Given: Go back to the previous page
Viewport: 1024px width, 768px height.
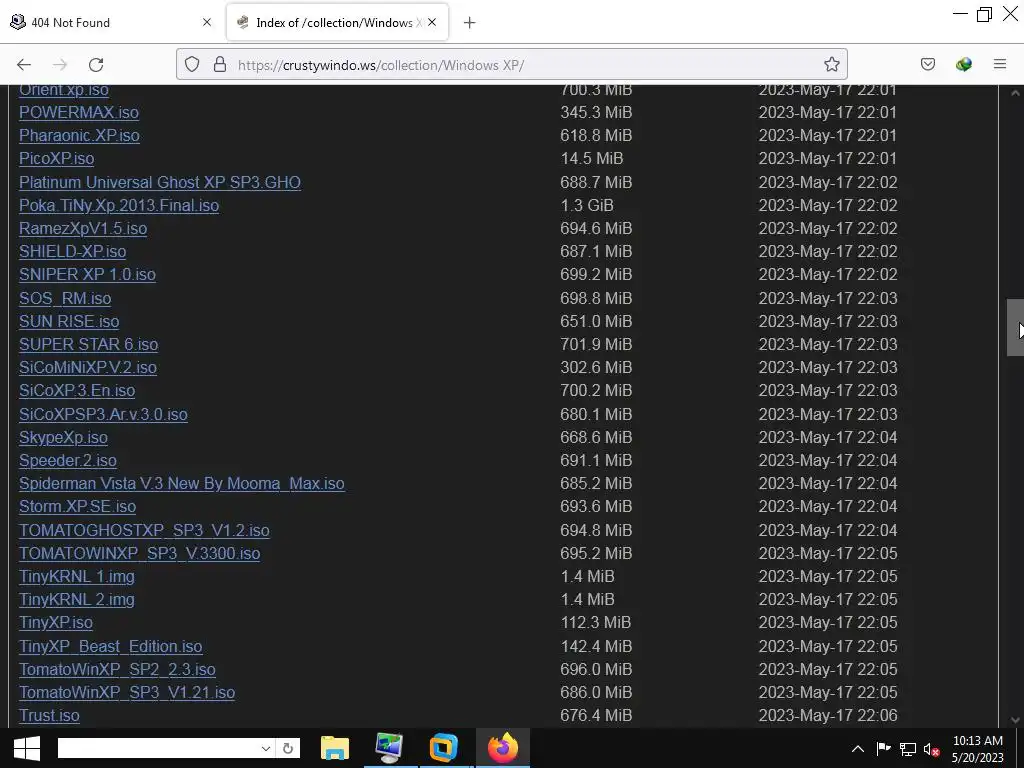Looking at the screenshot, I should pos(24,65).
